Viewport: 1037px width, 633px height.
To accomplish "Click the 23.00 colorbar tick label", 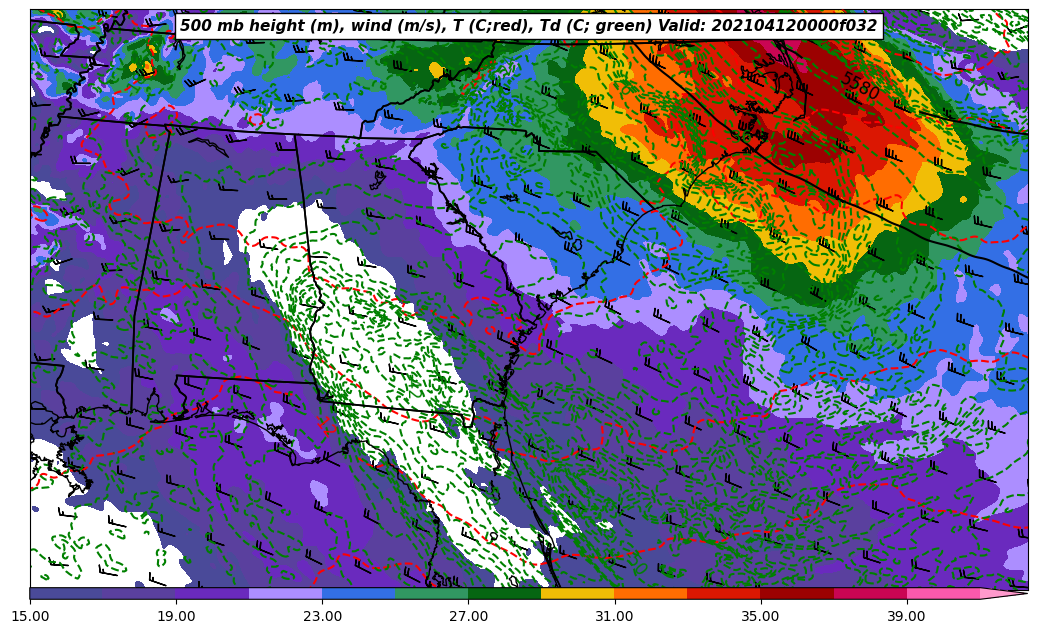I will 322,616.
